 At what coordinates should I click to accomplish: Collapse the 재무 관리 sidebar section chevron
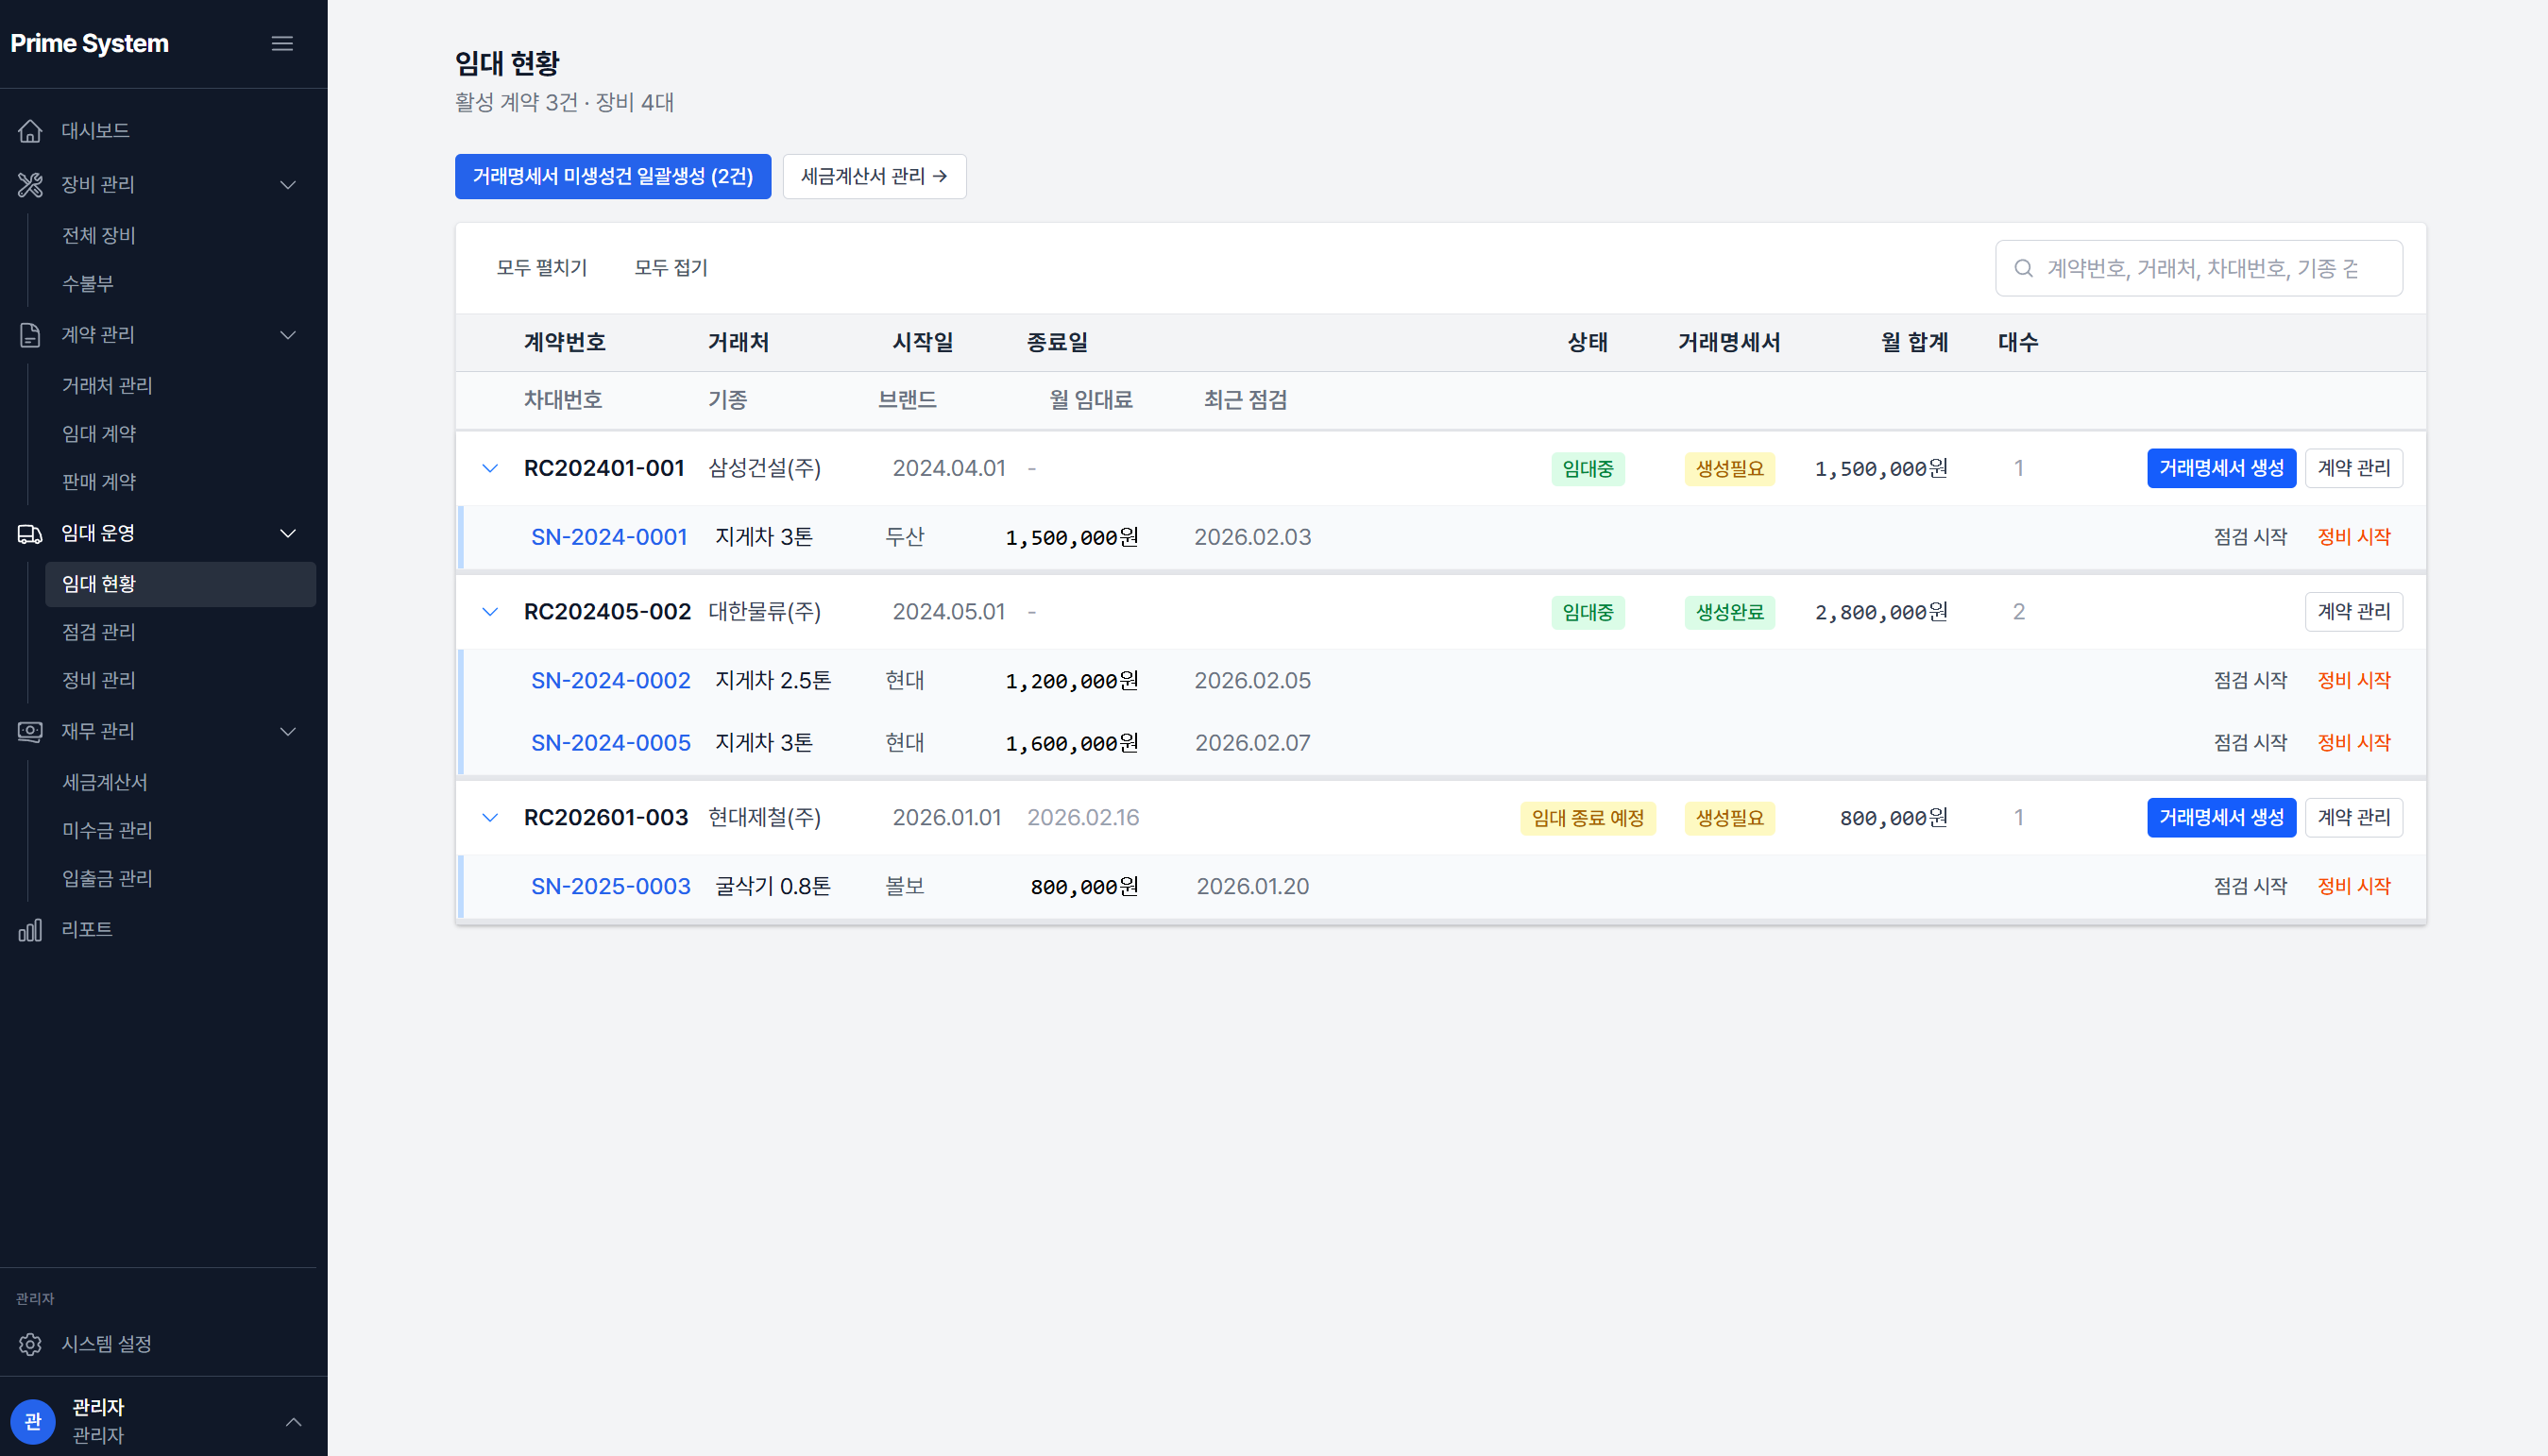click(288, 732)
